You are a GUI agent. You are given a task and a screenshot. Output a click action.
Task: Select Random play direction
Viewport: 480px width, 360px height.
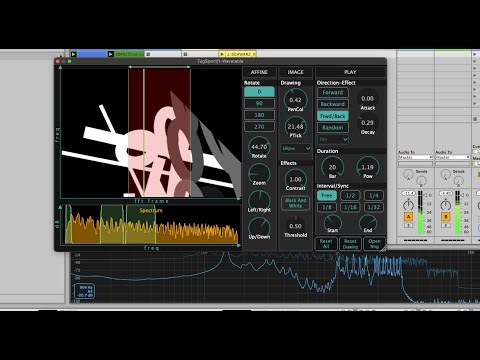333,127
